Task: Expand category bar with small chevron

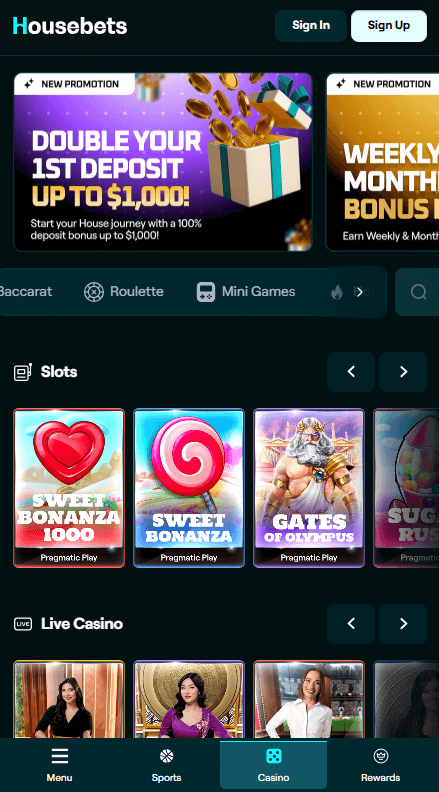Action: tap(360, 291)
